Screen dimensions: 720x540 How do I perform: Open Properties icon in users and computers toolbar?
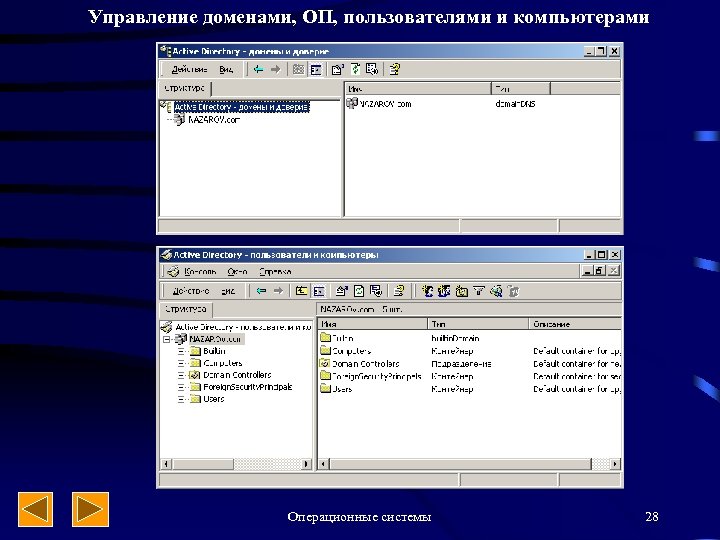click(342, 291)
